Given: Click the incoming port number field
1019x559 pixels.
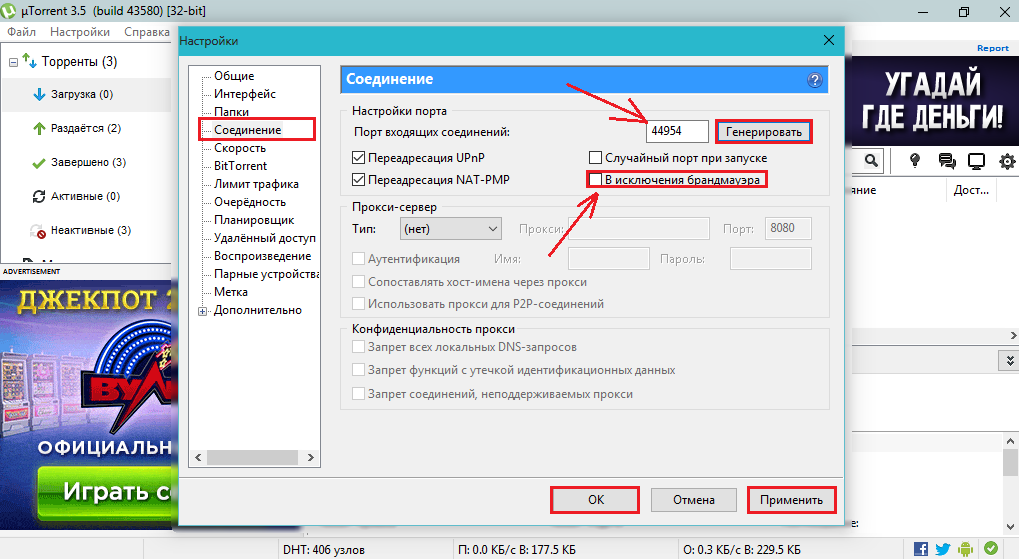Looking at the screenshot, I should 677,132.
